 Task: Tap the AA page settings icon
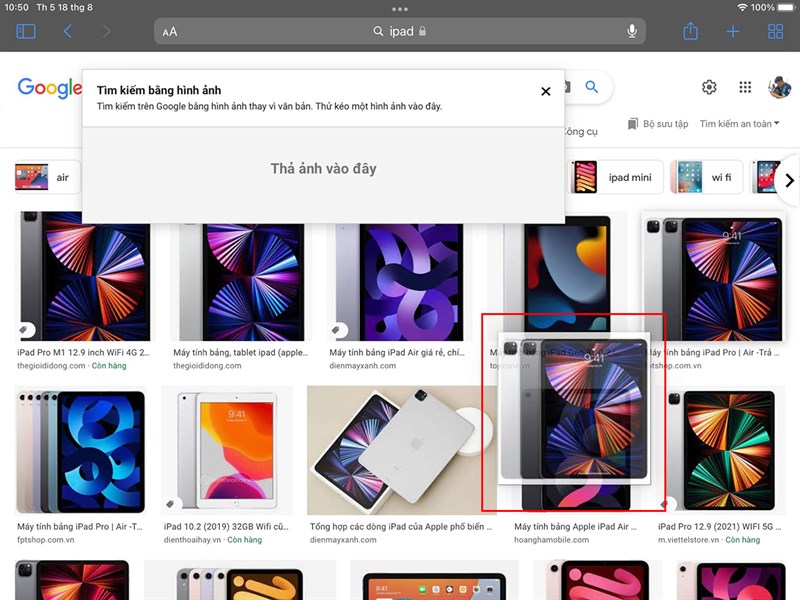(170, 31)
